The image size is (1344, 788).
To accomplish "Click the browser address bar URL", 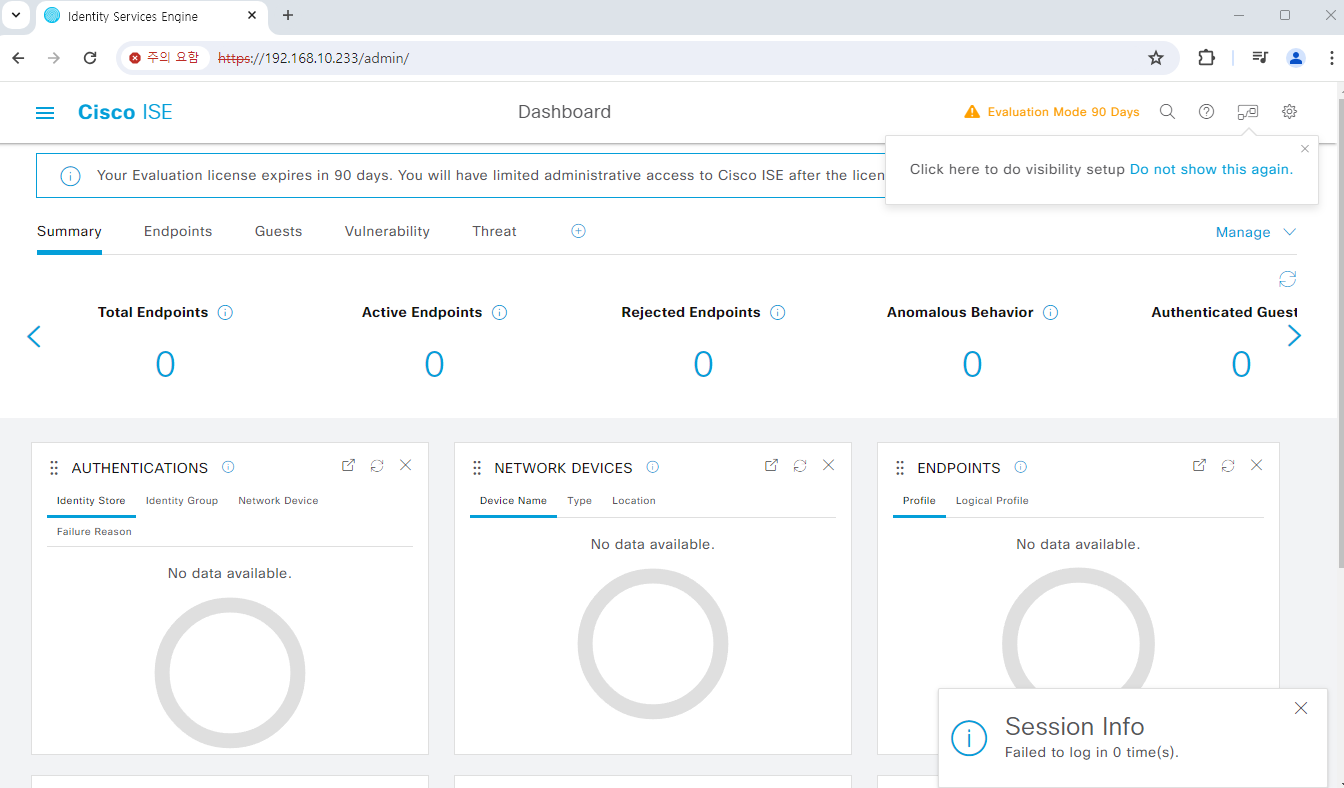I will pos(314,58).
